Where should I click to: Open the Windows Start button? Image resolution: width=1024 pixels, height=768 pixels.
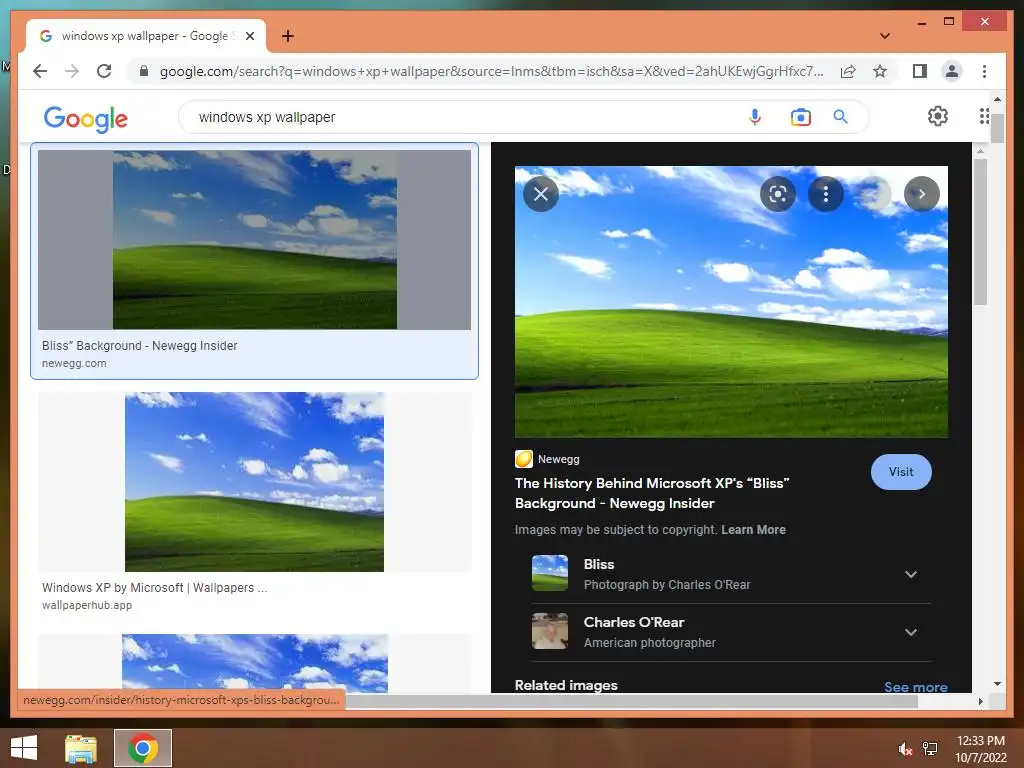coord(24,748)
